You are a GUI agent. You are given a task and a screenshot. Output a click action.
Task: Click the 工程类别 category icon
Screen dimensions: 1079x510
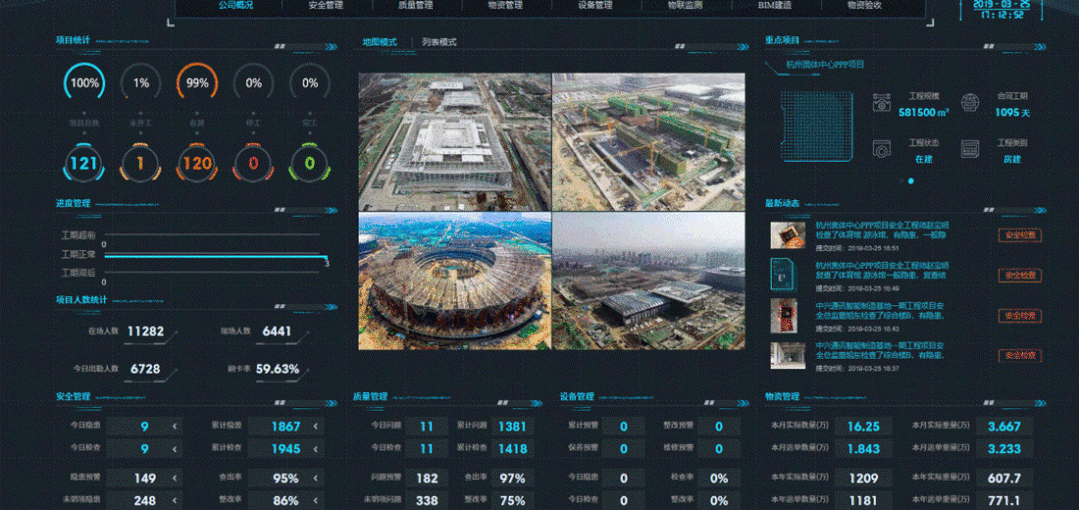pos(969,149)
